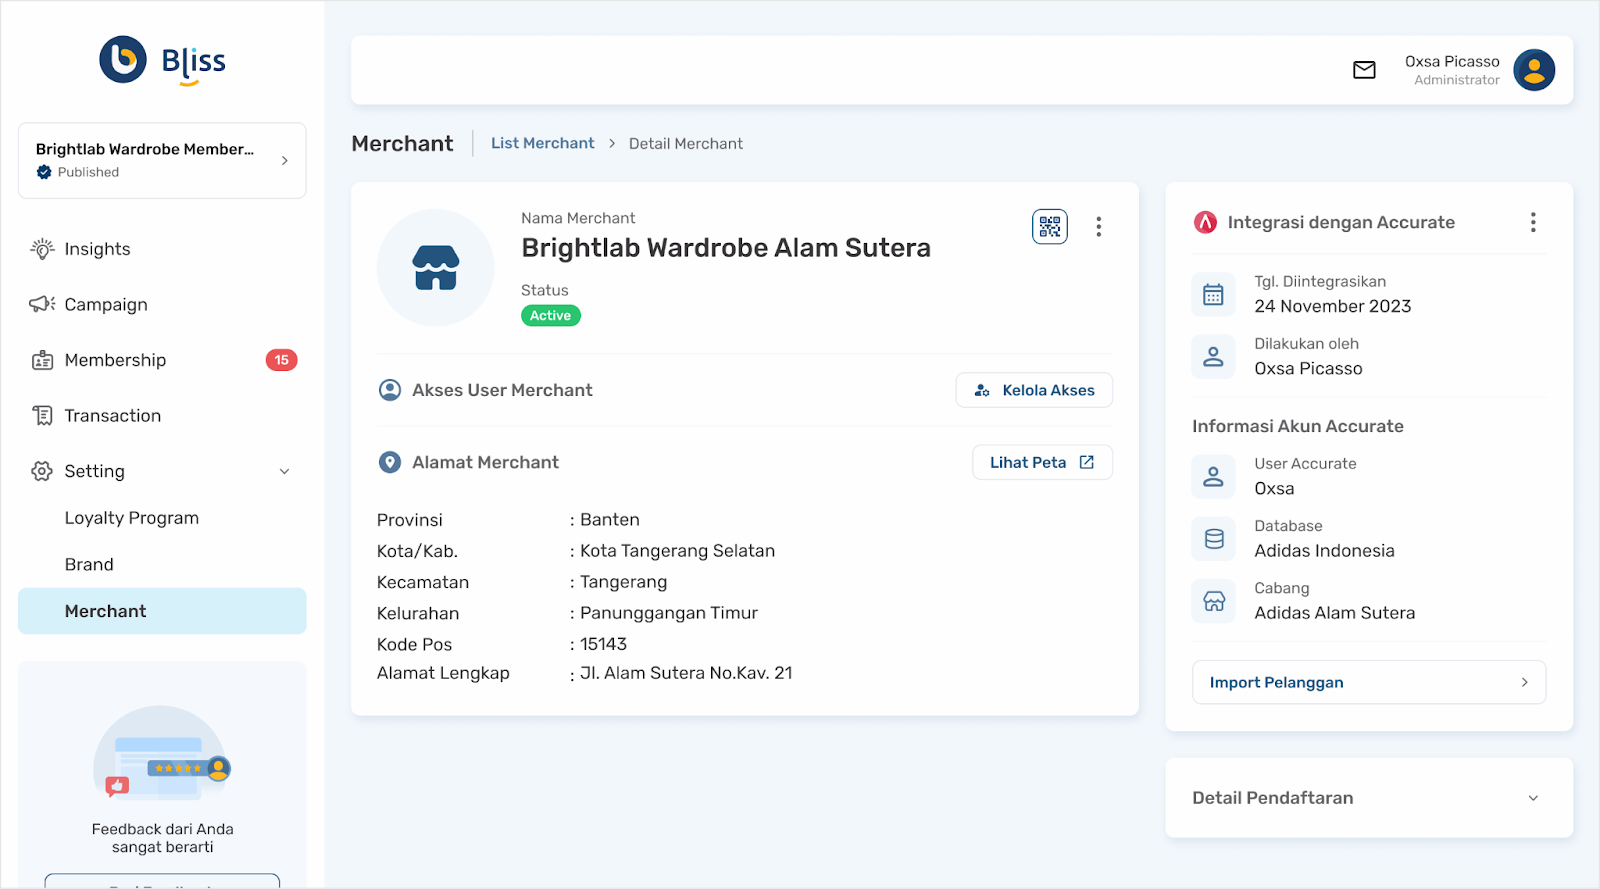Click the Panunggangan Timur value
Image resolution: width=1600 pixels, height=889 pixels.
coord(669,613)
